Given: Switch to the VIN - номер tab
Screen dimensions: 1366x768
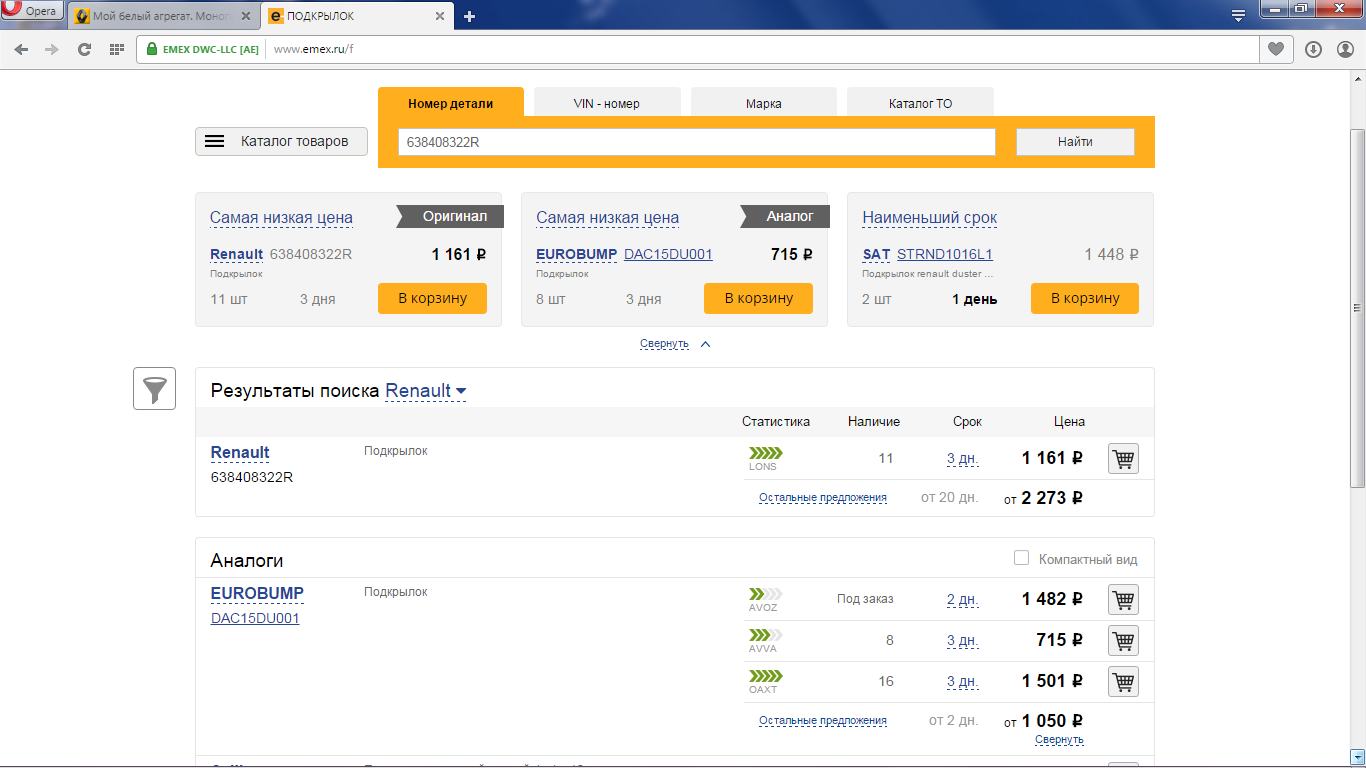Looking at the screenshot, I should point(607,103).
